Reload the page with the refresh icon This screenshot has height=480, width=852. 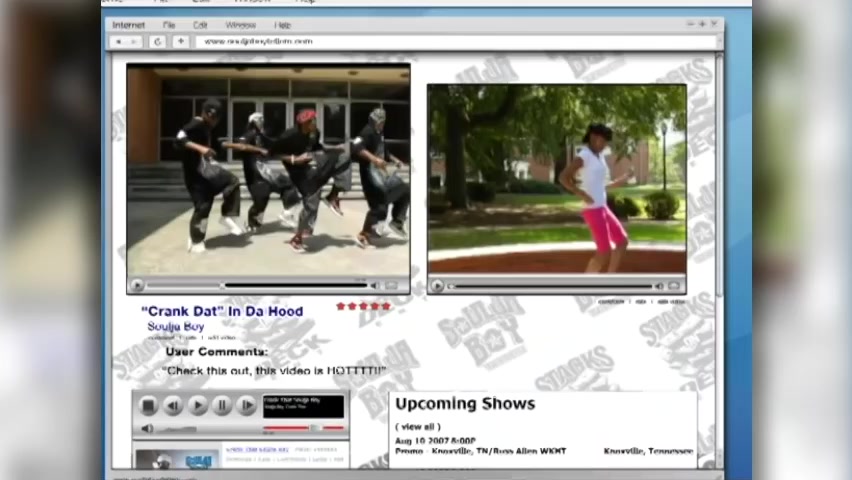click(158, 41)
